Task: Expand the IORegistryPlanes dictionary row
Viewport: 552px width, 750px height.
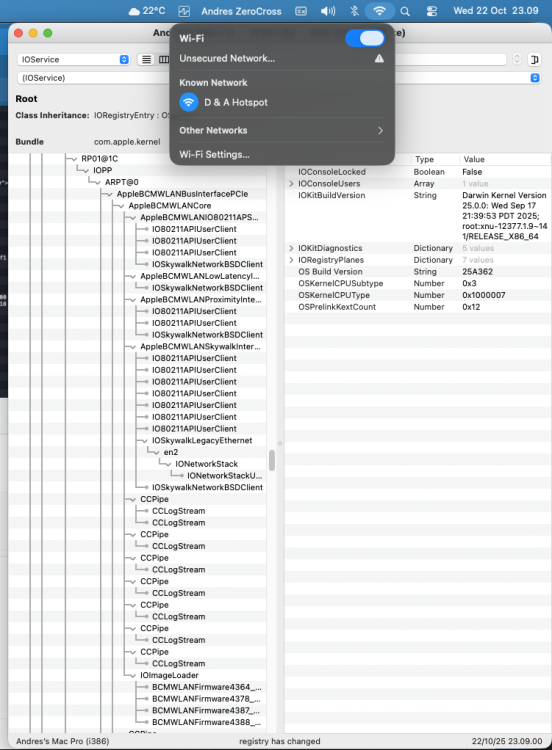Action: (291, 260)
